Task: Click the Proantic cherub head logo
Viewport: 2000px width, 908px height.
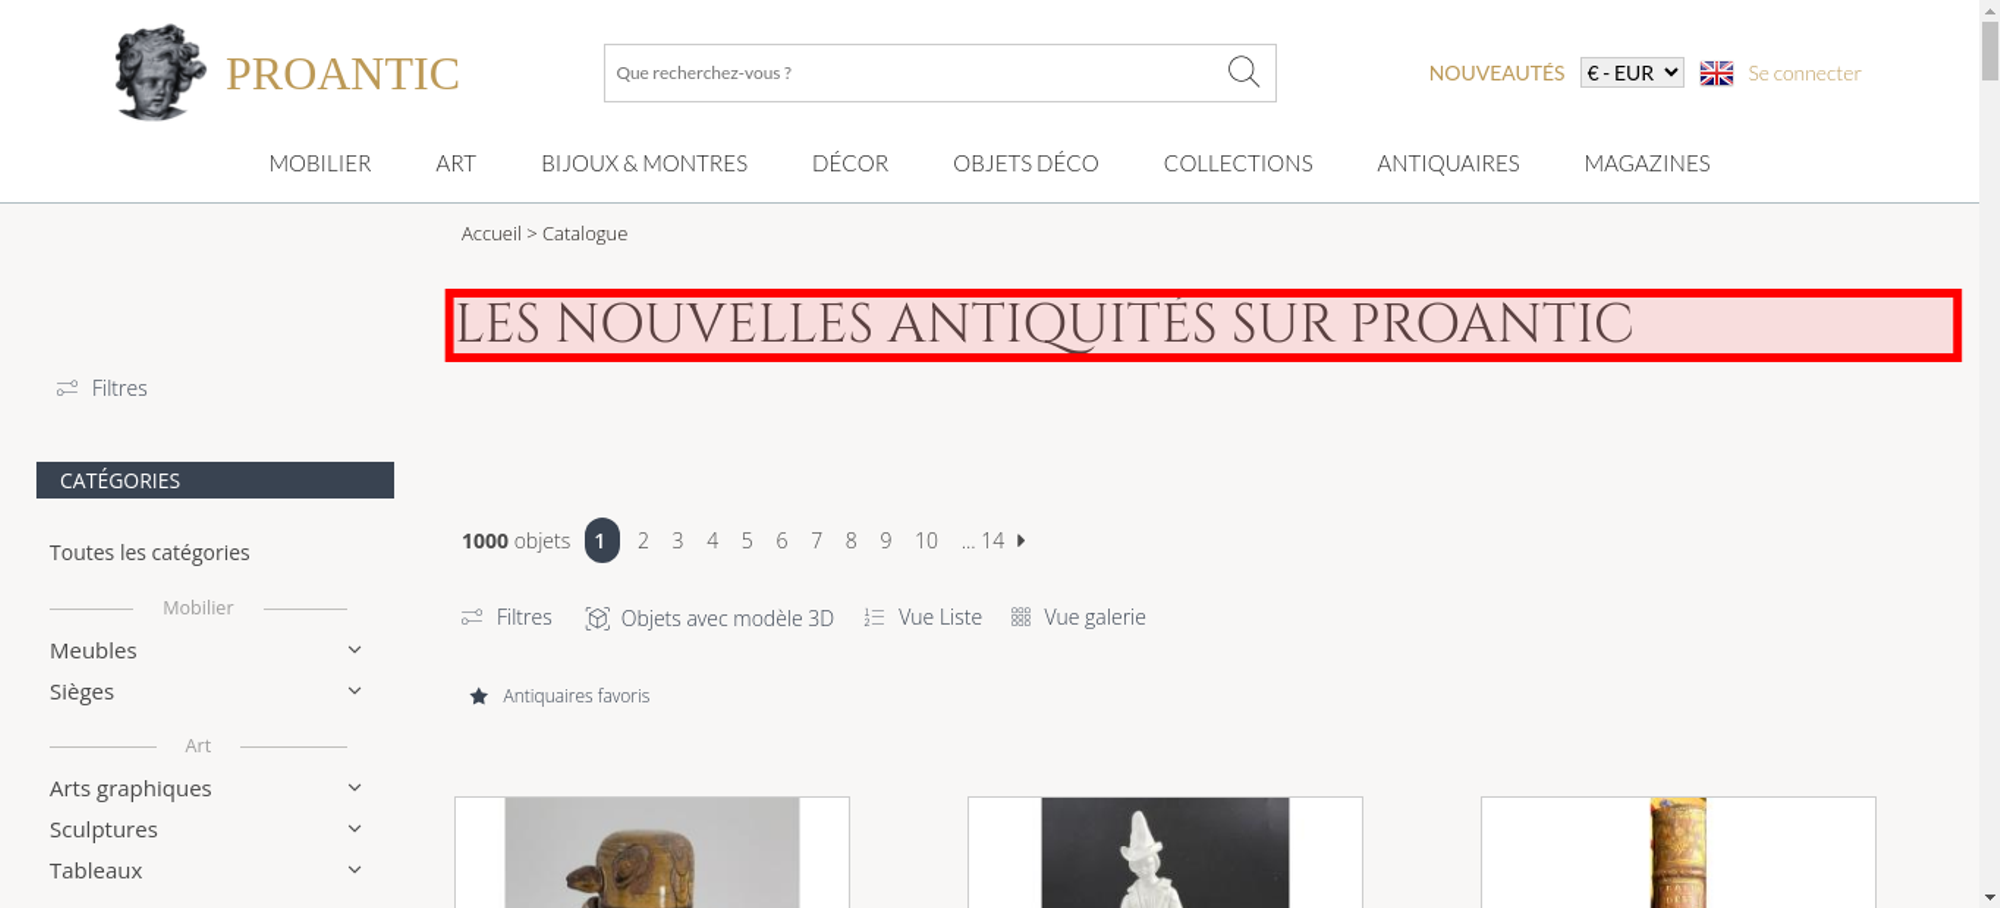Action: (x=160, y=72)
